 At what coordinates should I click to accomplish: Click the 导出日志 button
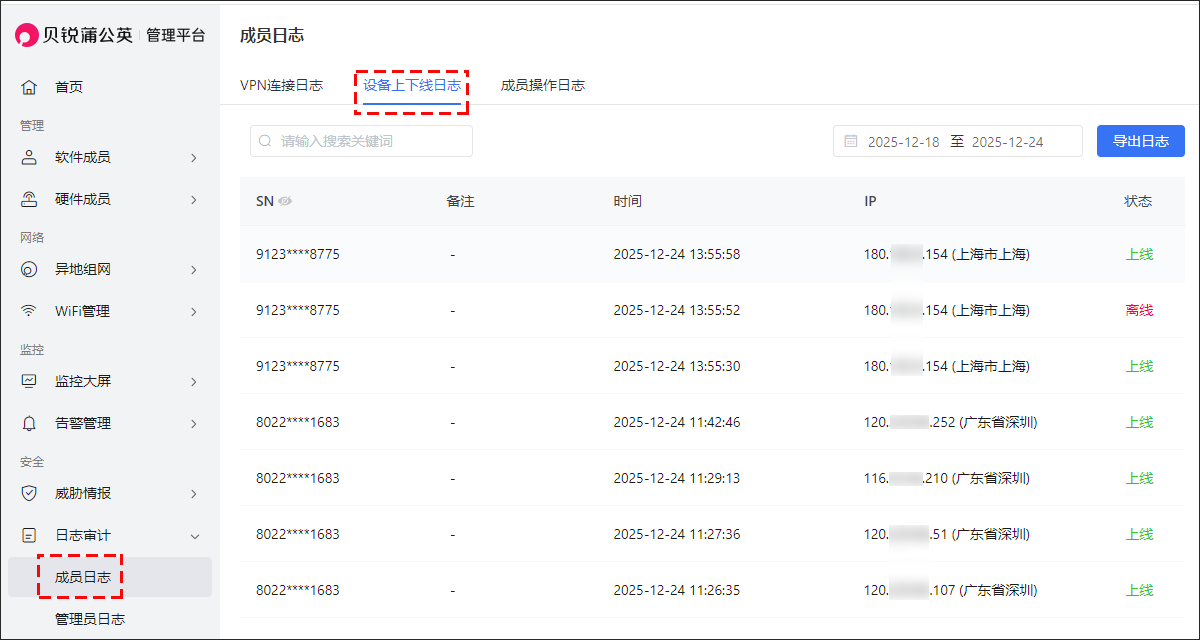[1140, 141]
